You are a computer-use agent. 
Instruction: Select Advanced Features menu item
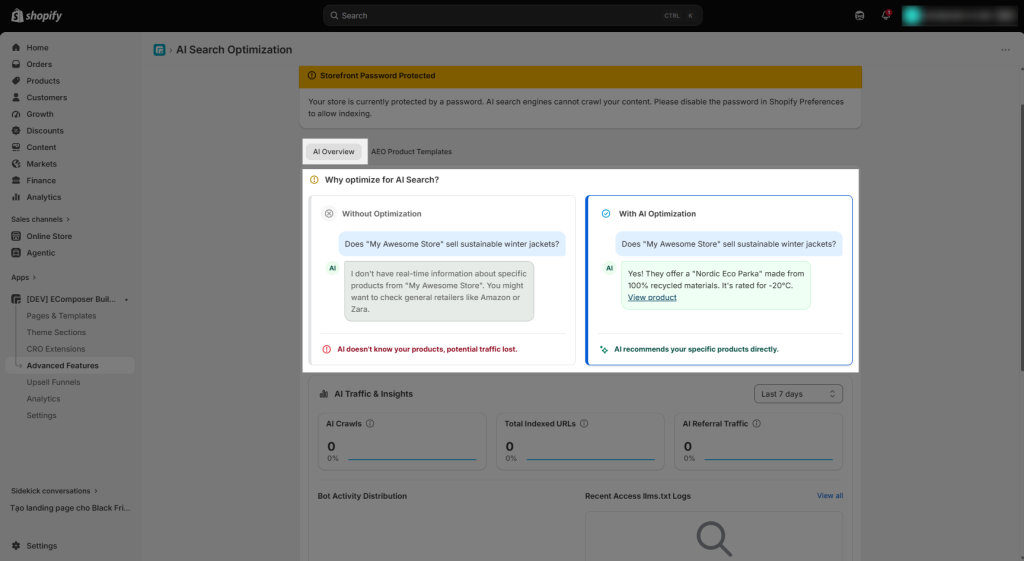pos(70,366)
